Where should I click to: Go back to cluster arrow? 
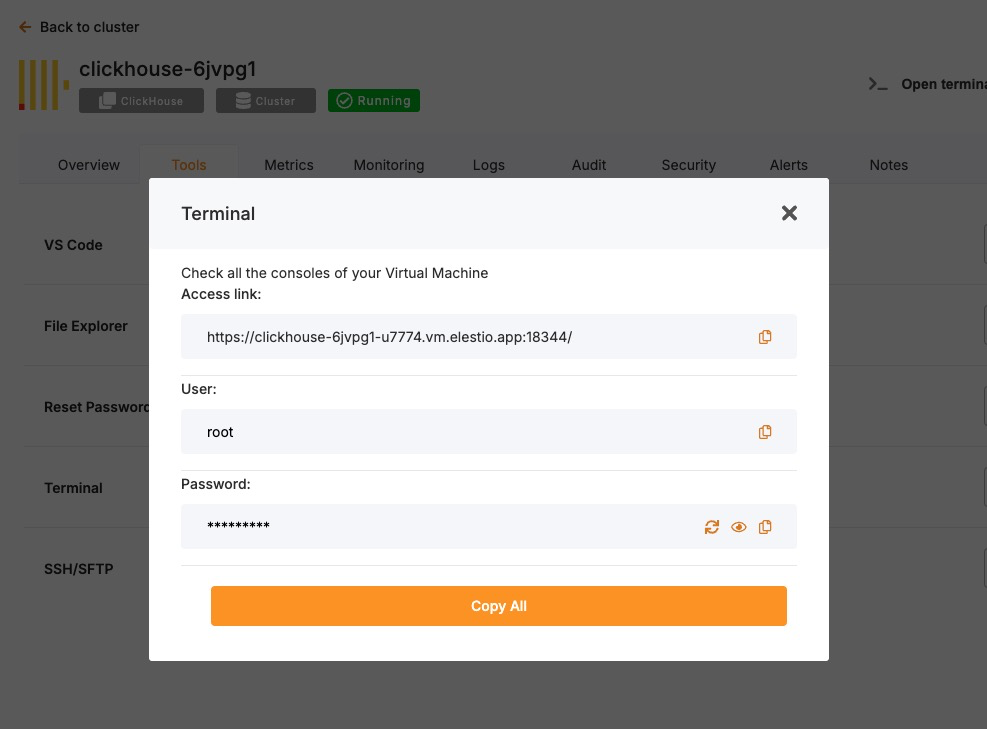25,27
